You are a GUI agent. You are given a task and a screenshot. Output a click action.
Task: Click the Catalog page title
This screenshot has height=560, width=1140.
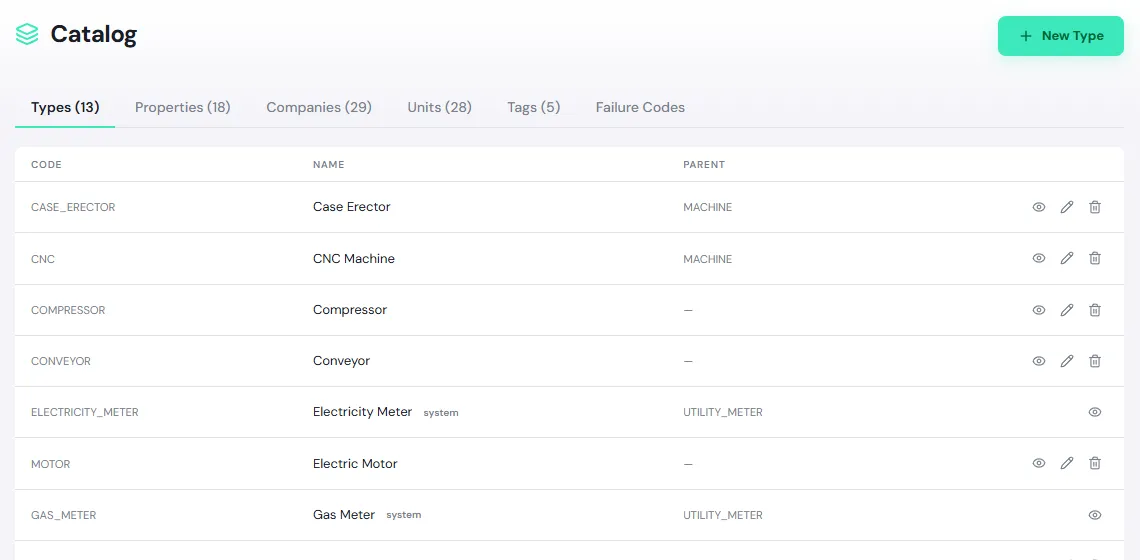pyautogui.click(x=94, y=34)
